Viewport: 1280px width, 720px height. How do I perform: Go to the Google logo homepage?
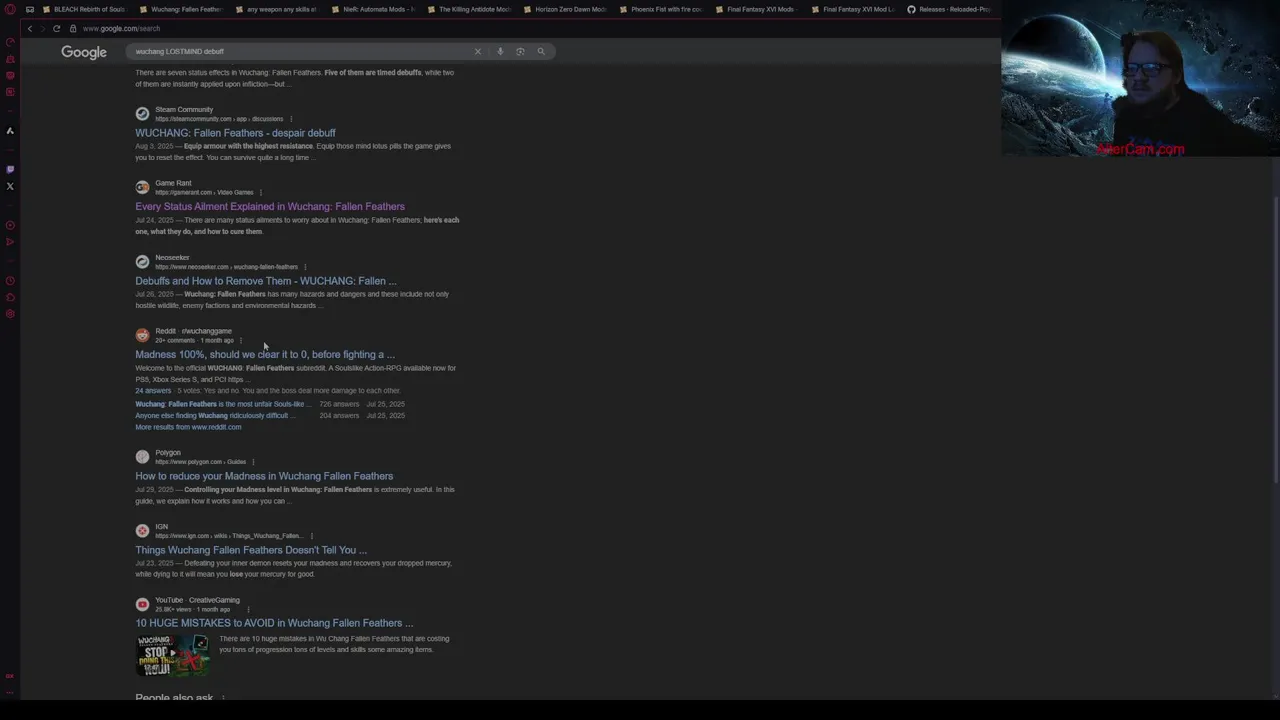(x=84, y=52)
